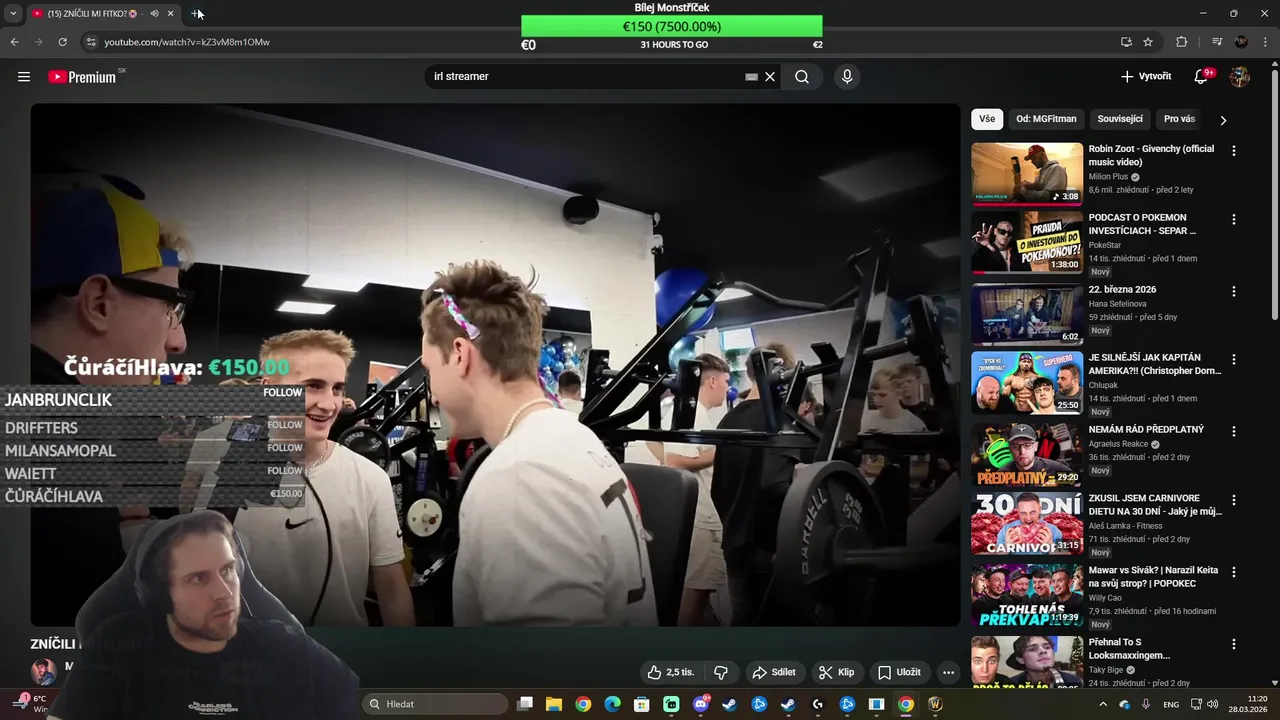Like the video (2,5 tis.)
This screenshot has width=1280, height=720.
pyautogui.click(x=670, y=672)
